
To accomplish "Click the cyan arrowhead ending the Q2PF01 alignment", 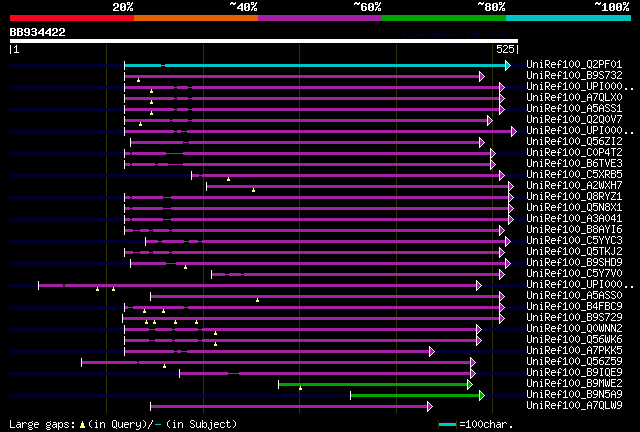I will click(508, 65).
